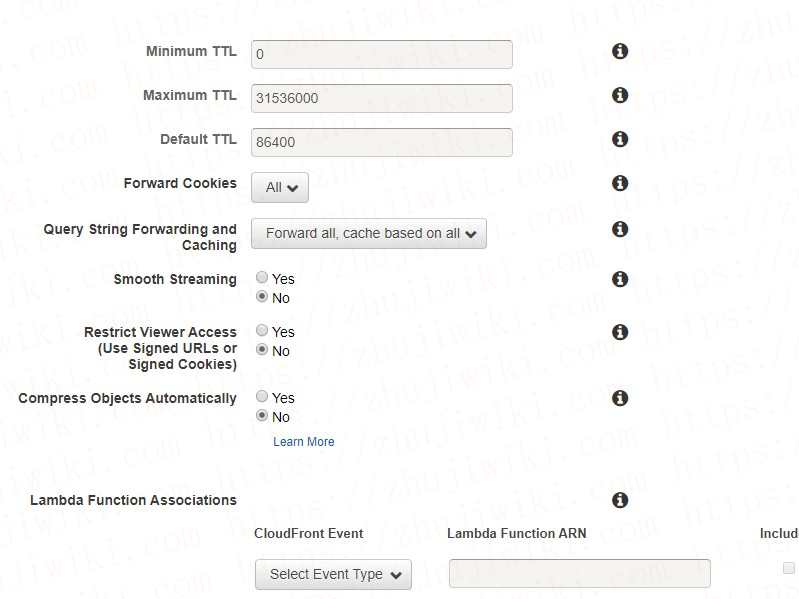Image resolution: width=799 pixels, height=599 pixels.
Task: Click info icon for Query String Forwarding
Action: point(620,229)
